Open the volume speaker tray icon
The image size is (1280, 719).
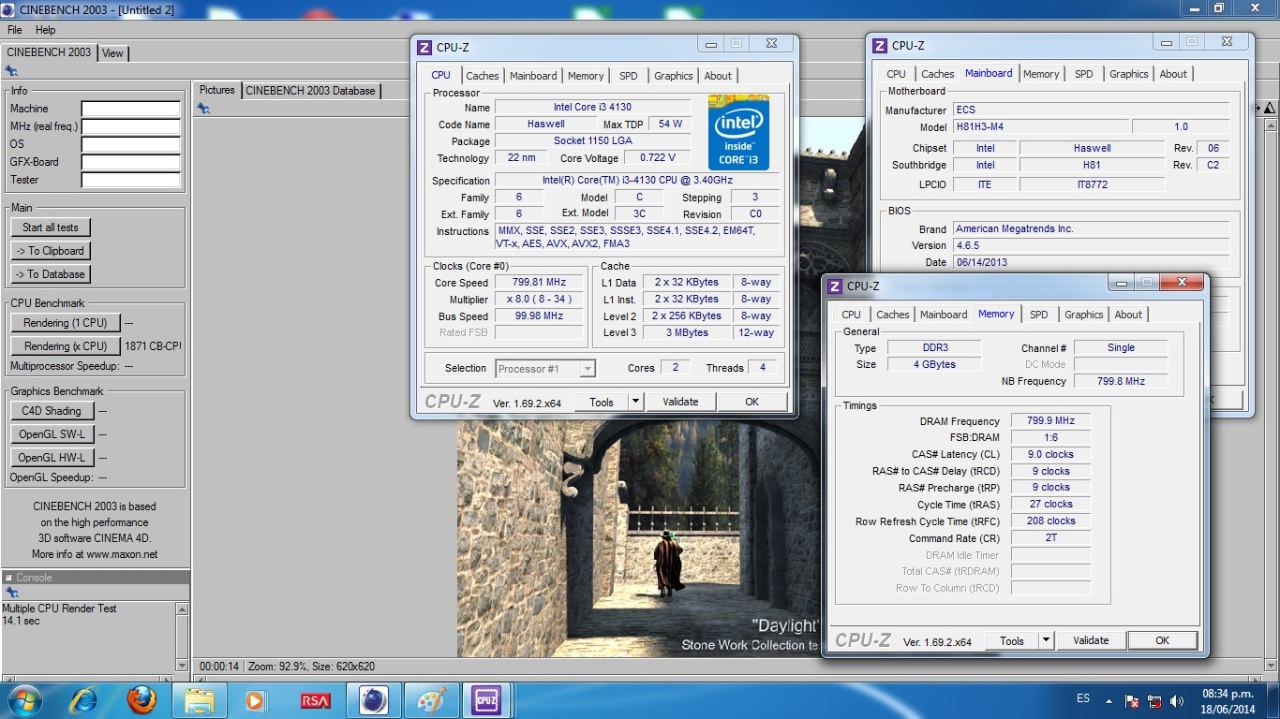[x=1175, y=700]
